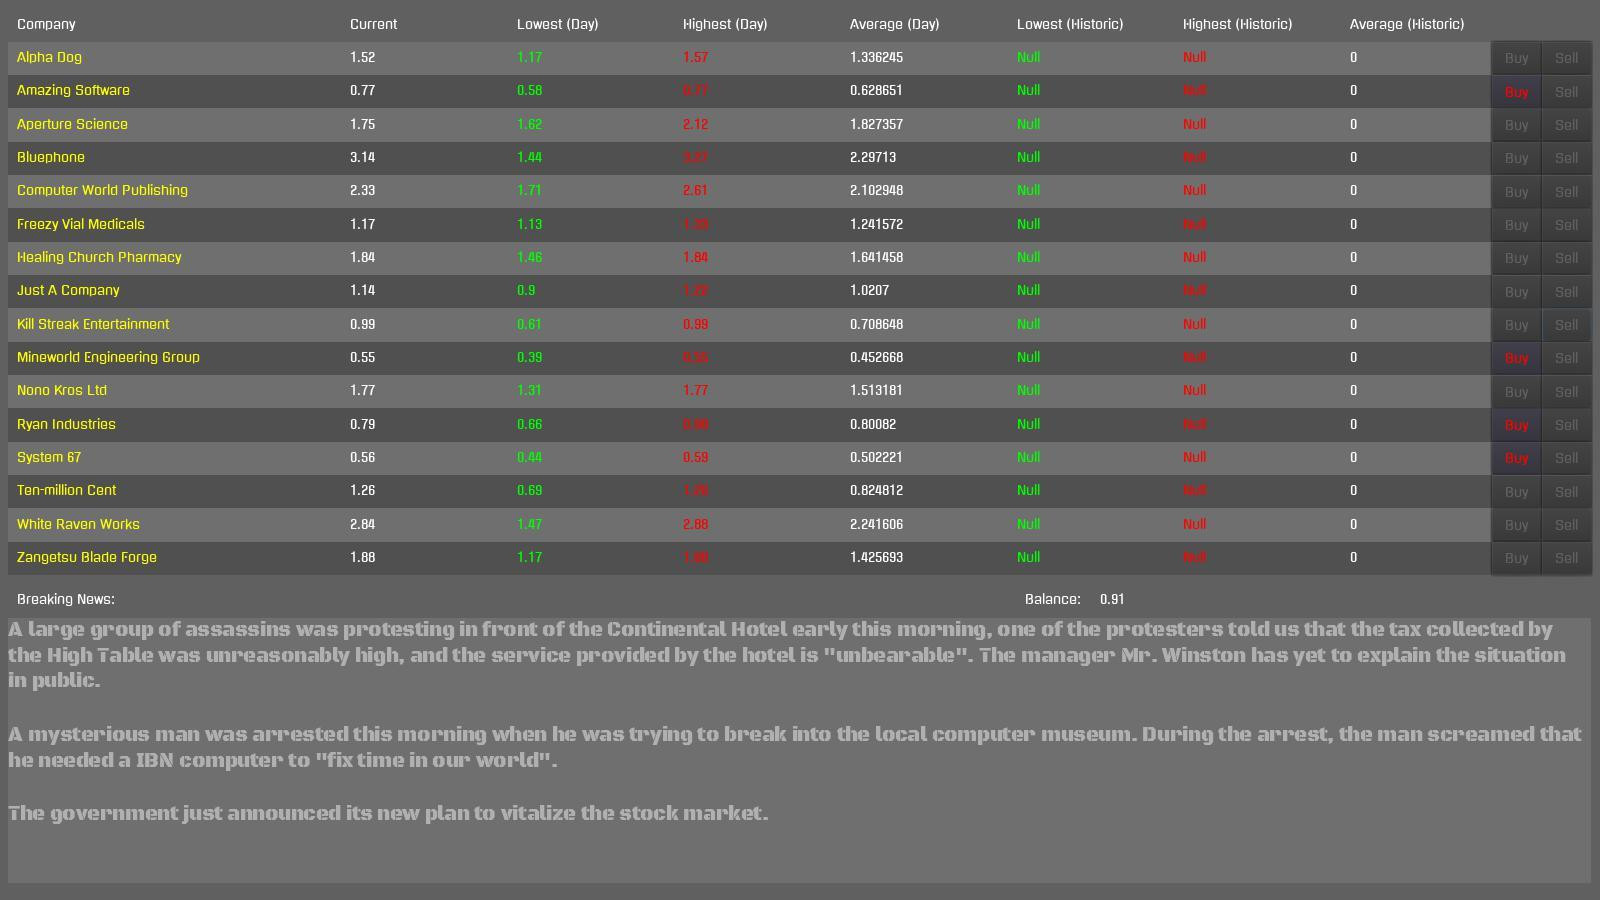This screenshot has width=1600, height=900.
Task: Sell White Raven Works shares
Action: click(x=1566, y=525)
